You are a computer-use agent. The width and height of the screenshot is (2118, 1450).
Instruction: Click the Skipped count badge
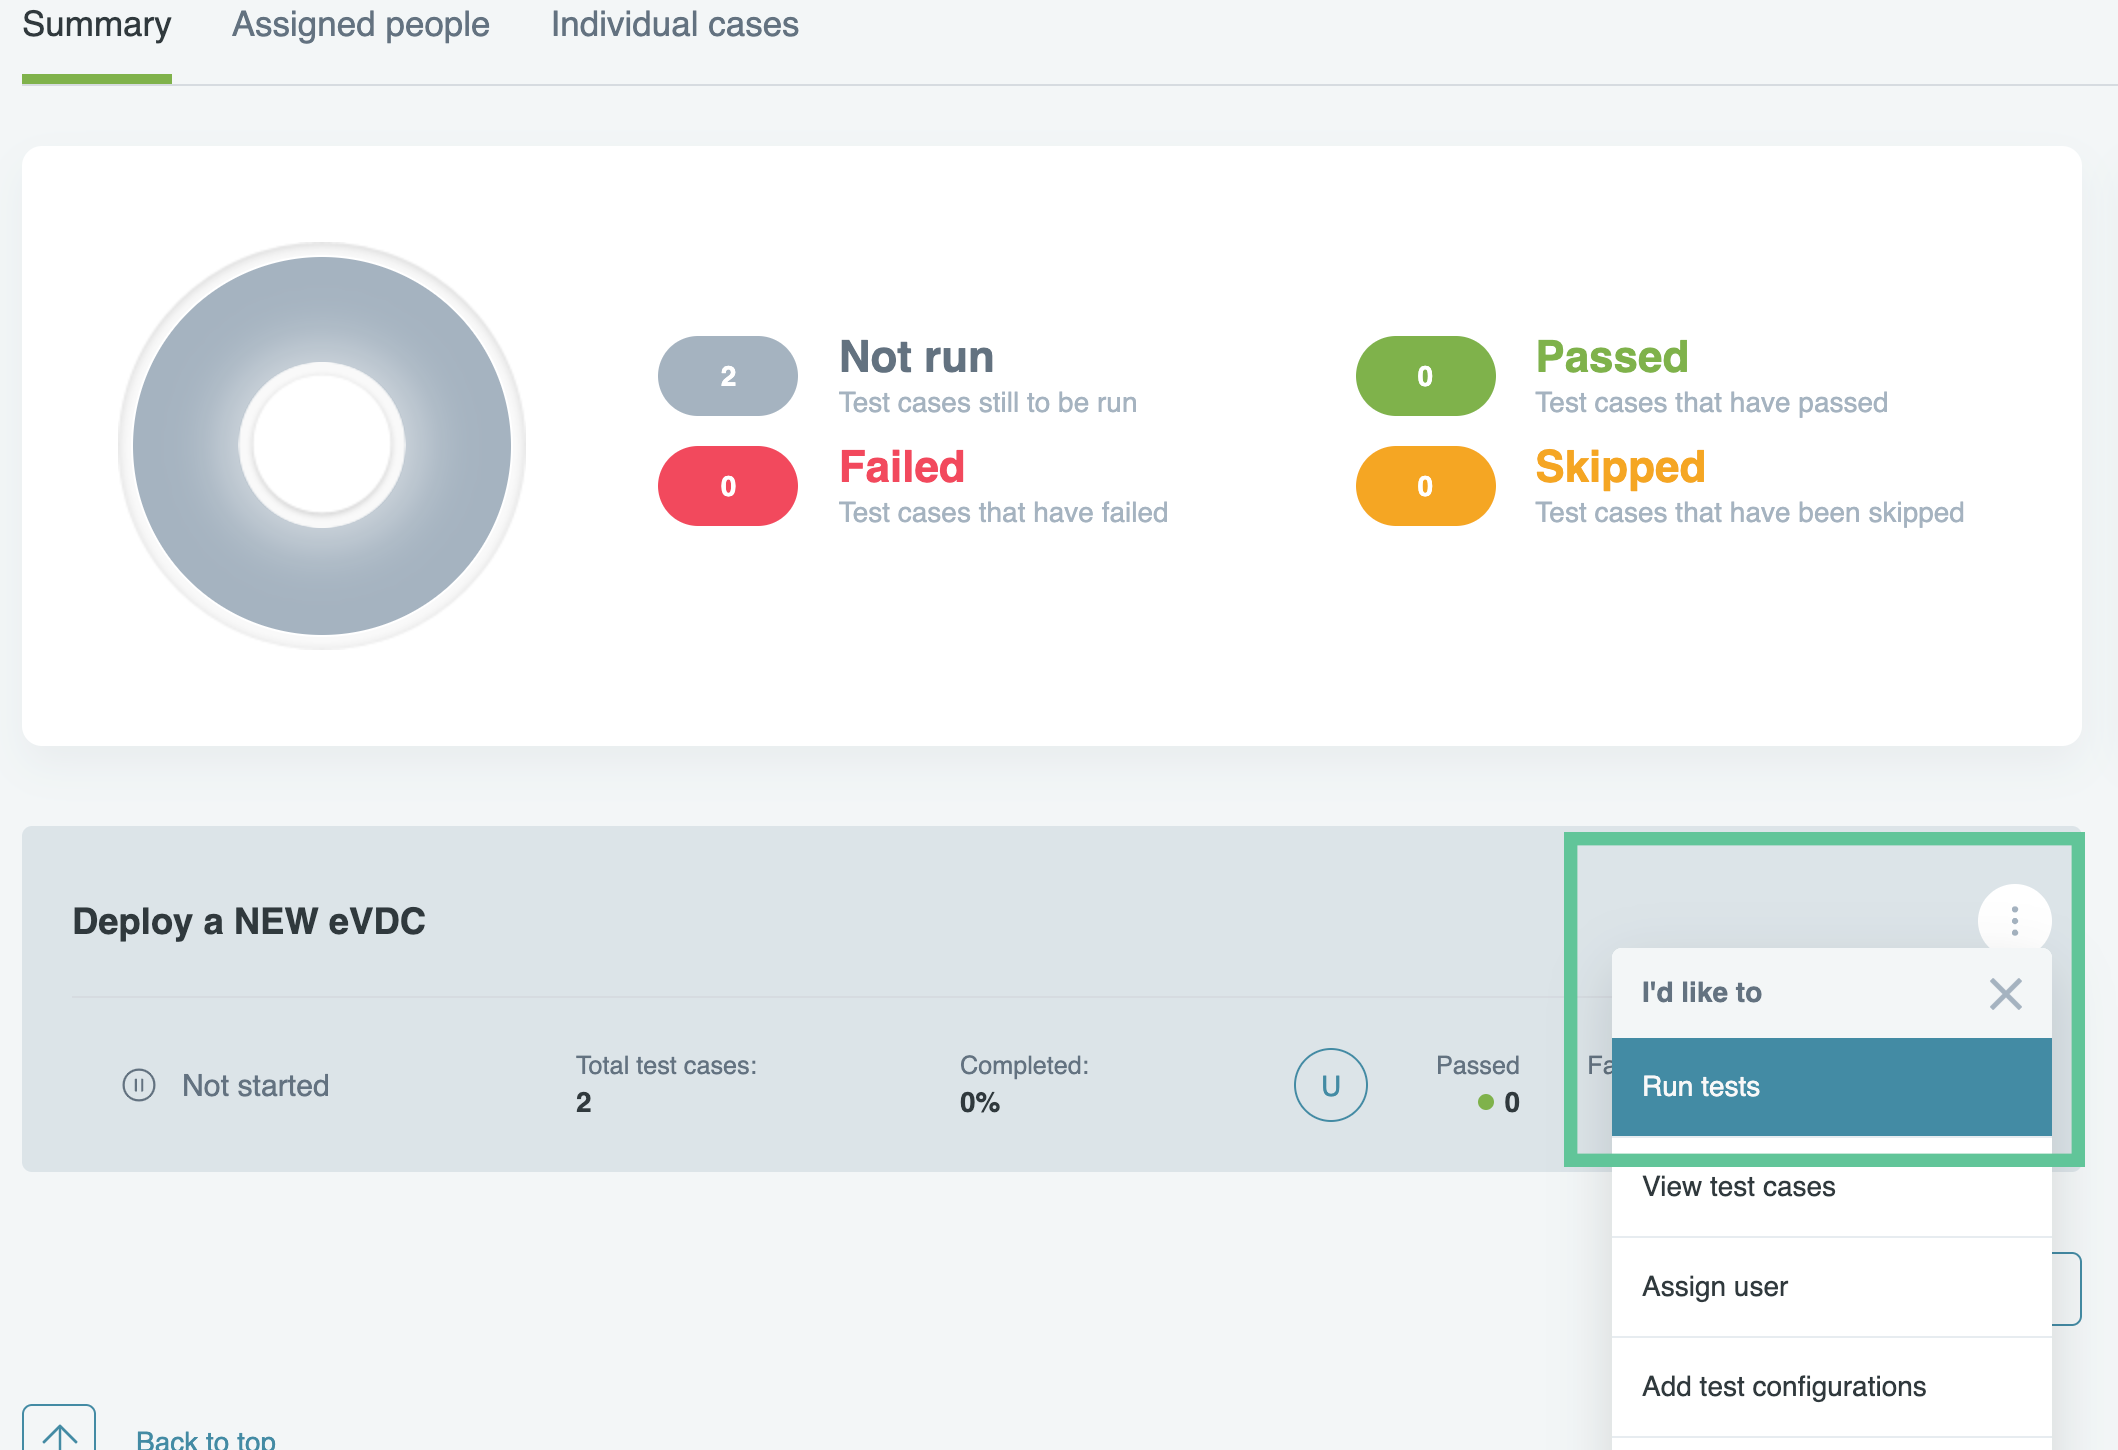click(x=1425, y=486)
